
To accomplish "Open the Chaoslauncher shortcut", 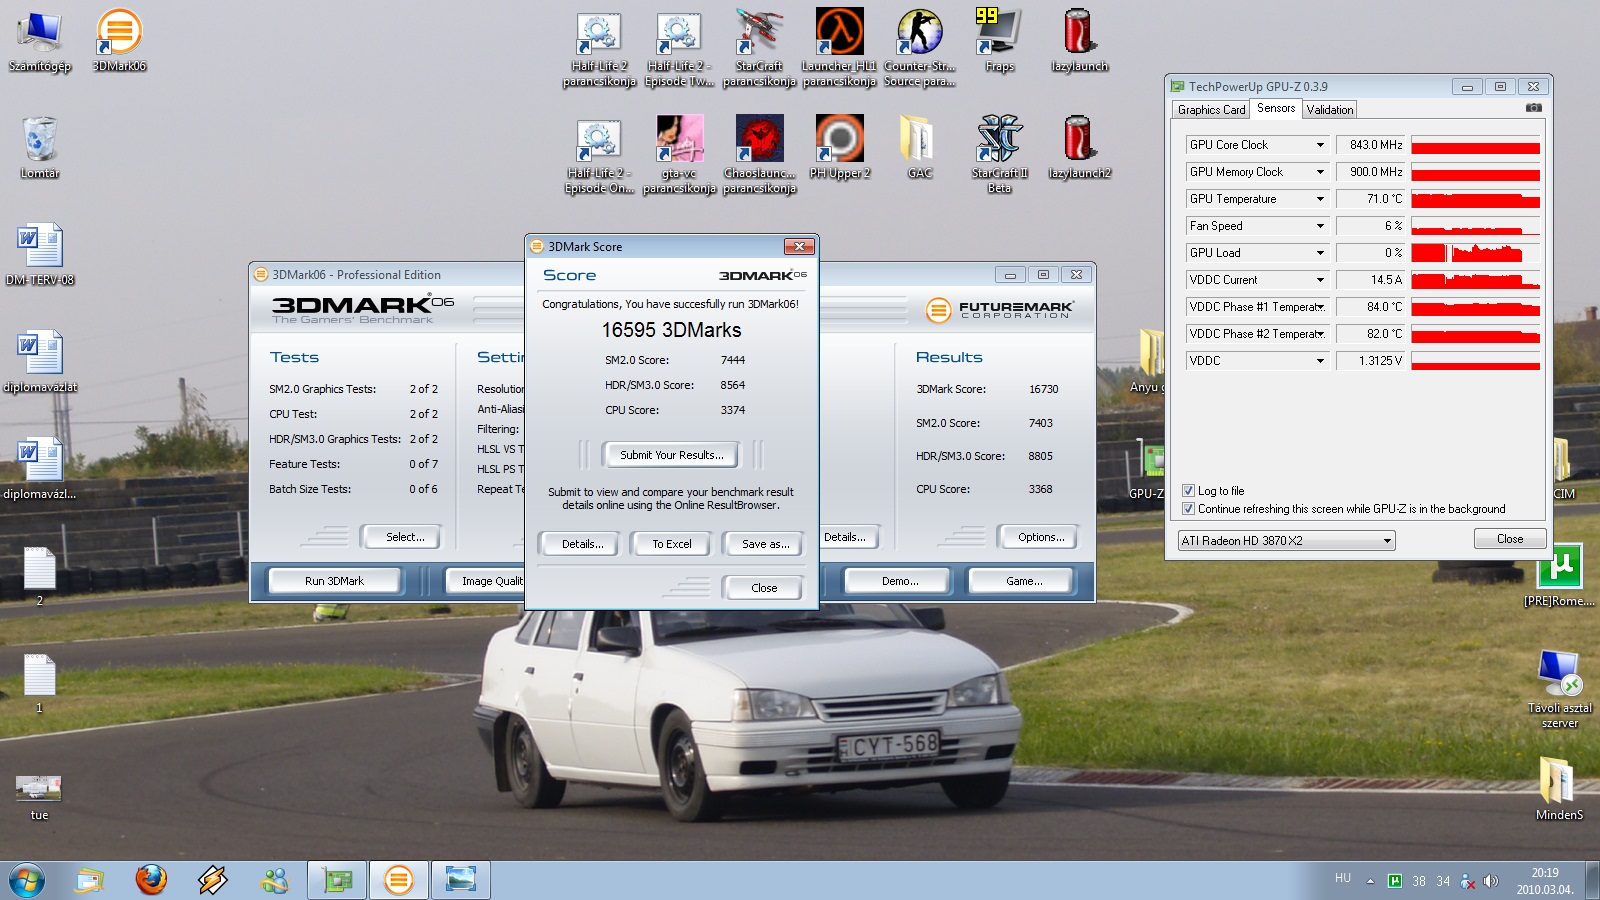I will [759, 155].
